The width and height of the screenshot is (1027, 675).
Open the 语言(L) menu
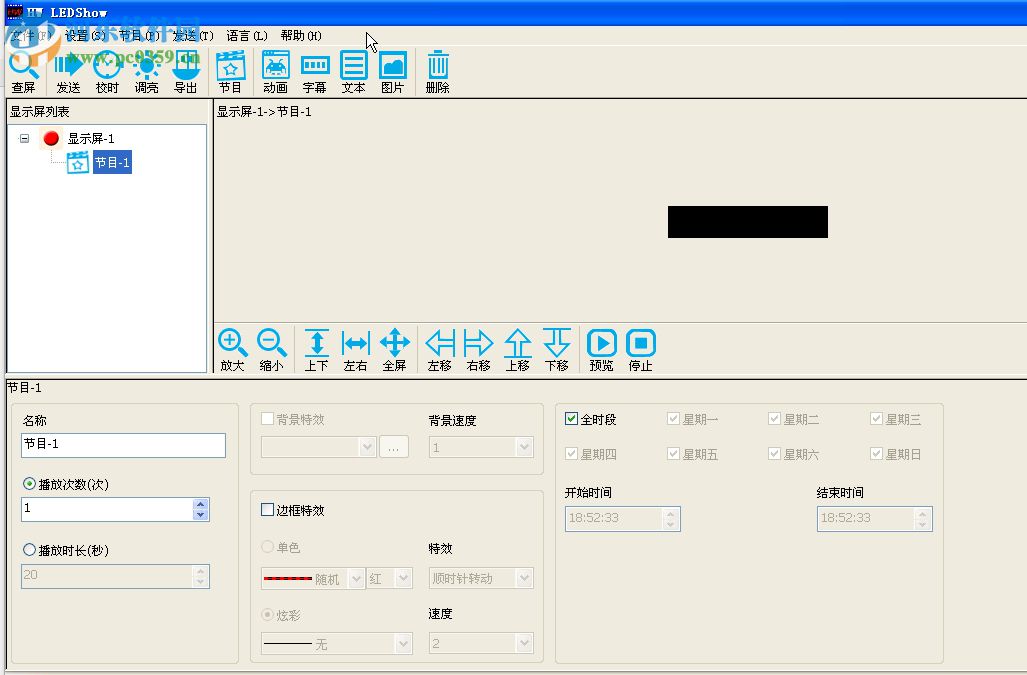point(245,36)
